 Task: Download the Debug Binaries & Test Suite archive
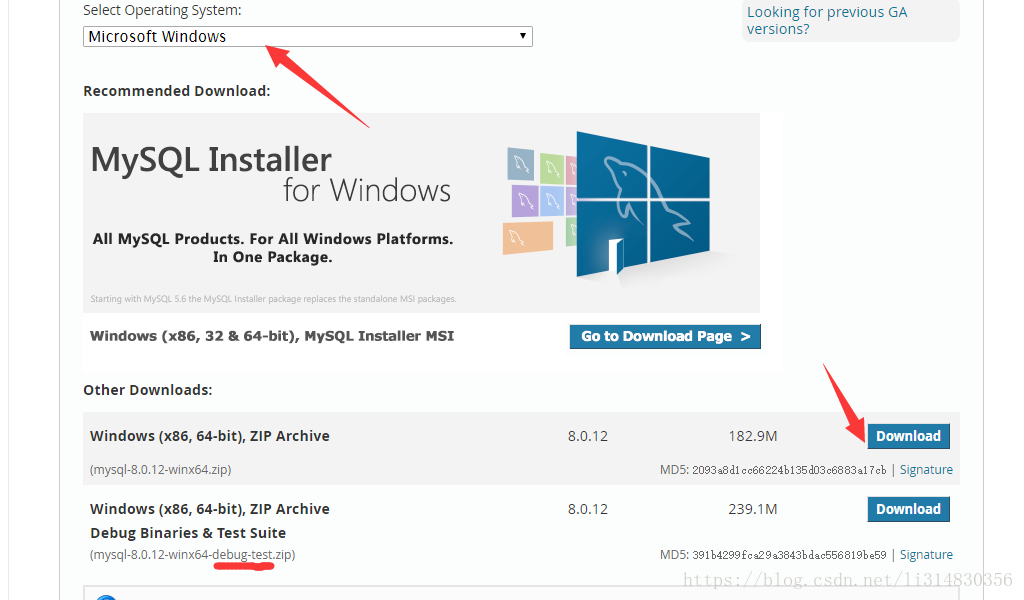908,509
